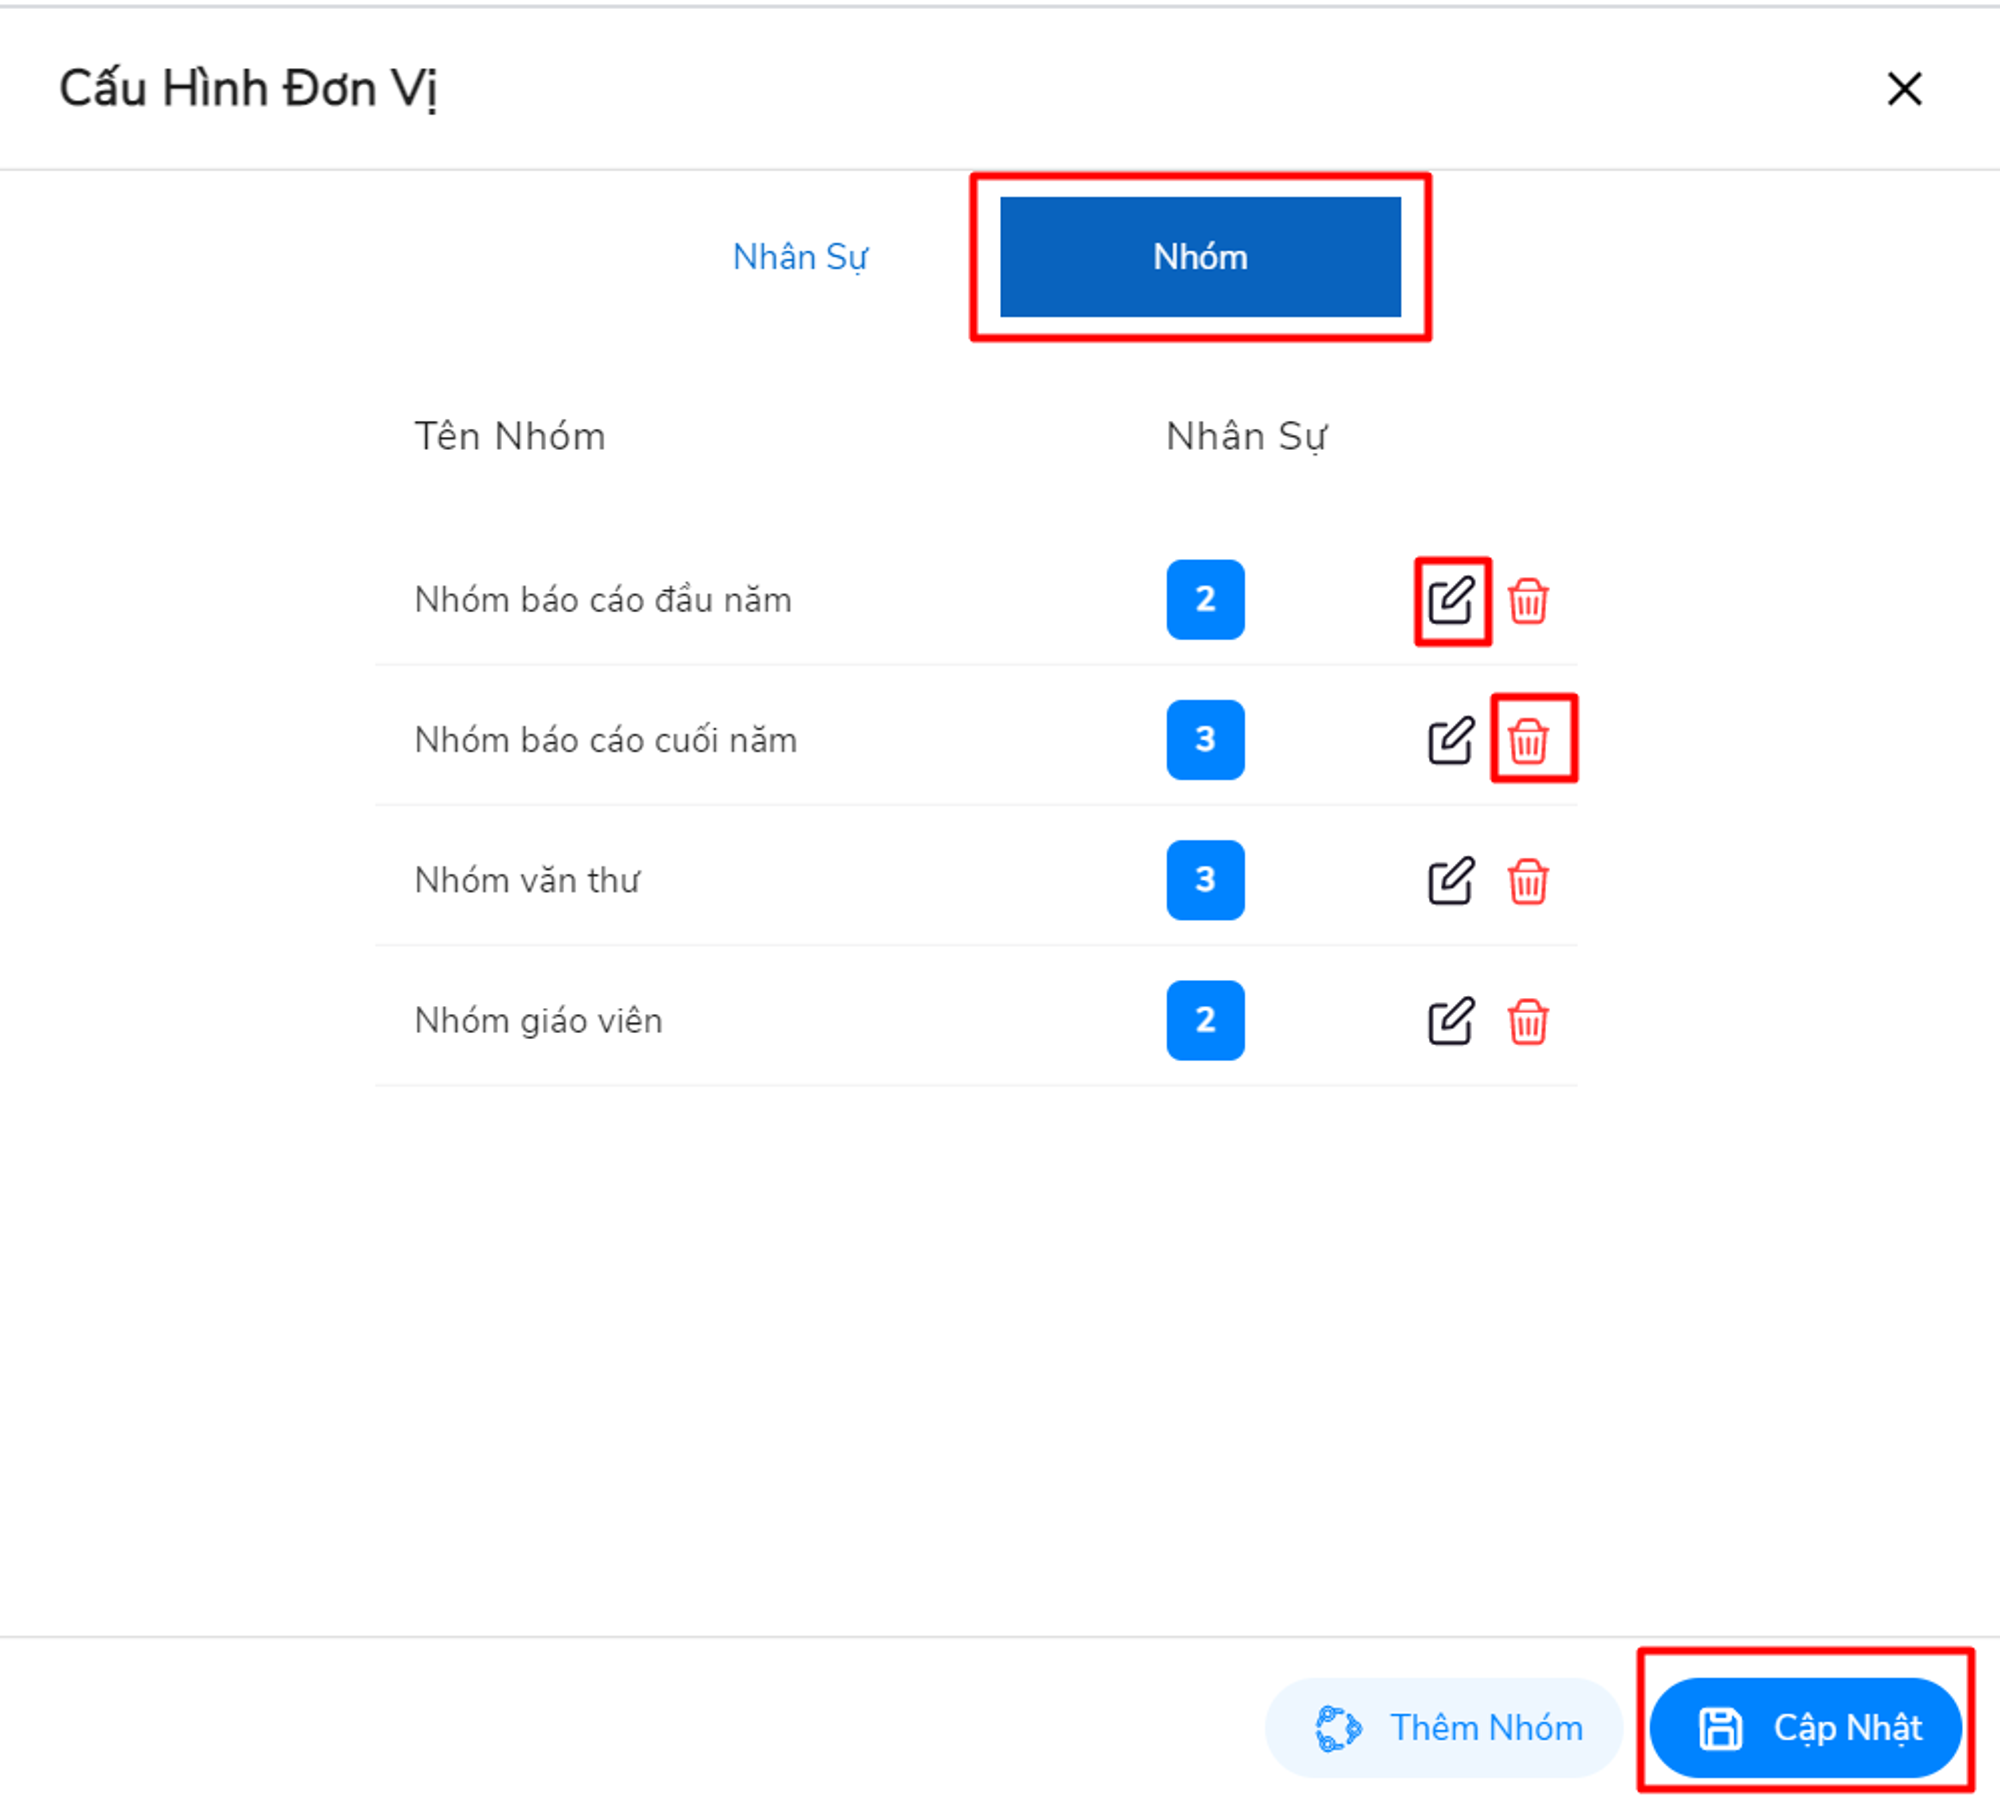Edit the 'Nhóm văn thư' group

click(1450, 881)
